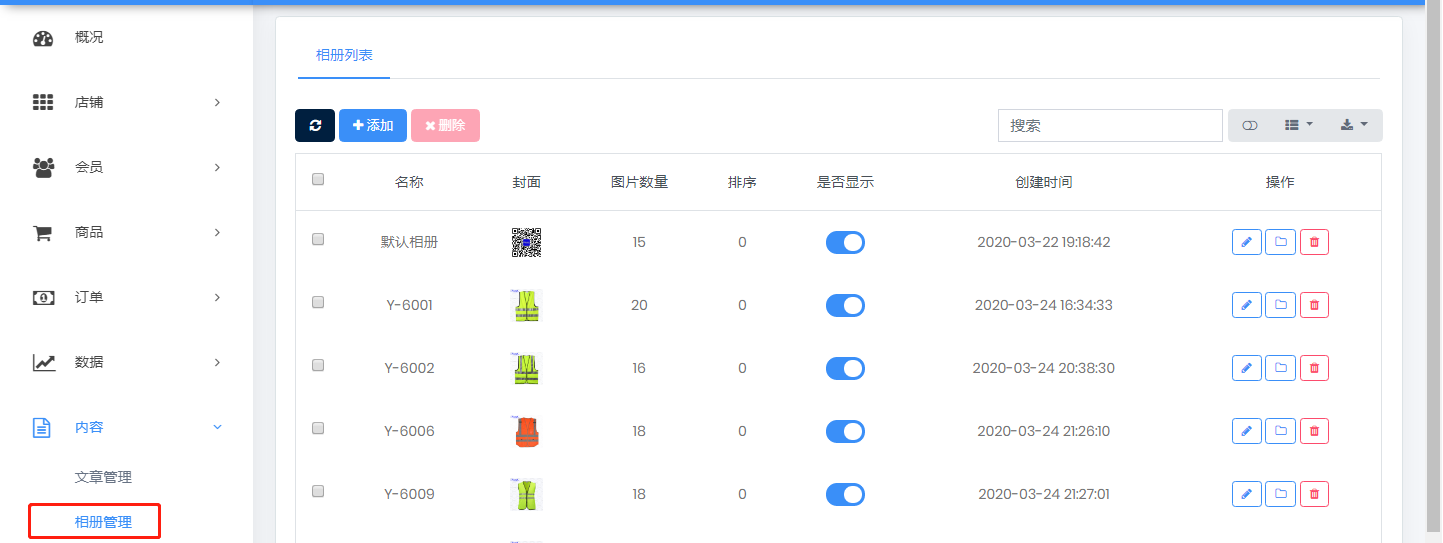Viewport: 1443px width, 543px height.
Task: Check the Y-6006 row checkbox
Action: 318,428
